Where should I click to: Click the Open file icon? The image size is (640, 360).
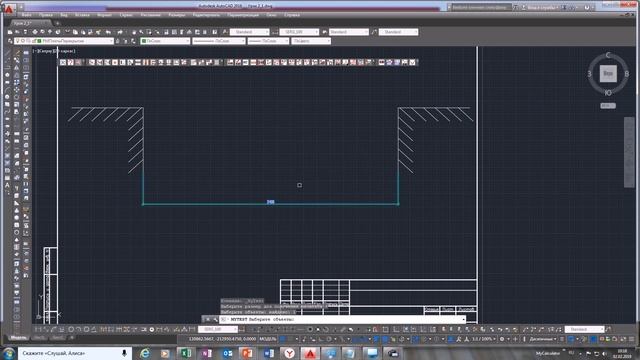[x=17, y=32]
